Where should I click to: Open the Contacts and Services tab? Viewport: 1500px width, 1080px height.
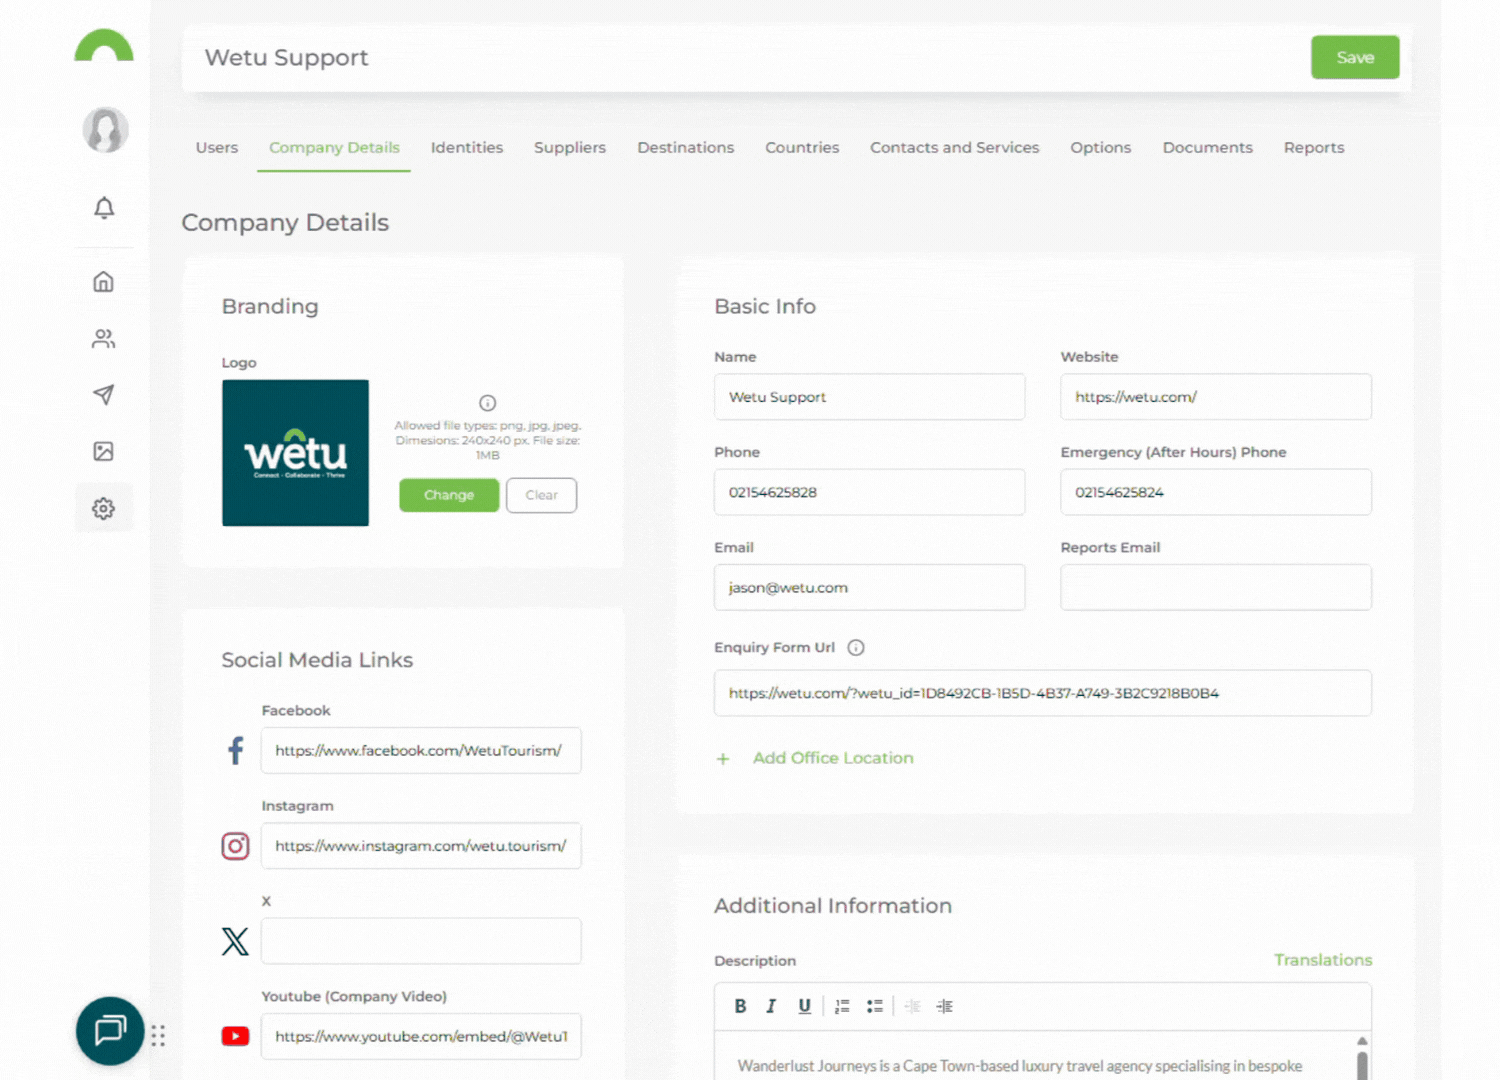coord(954,148)
